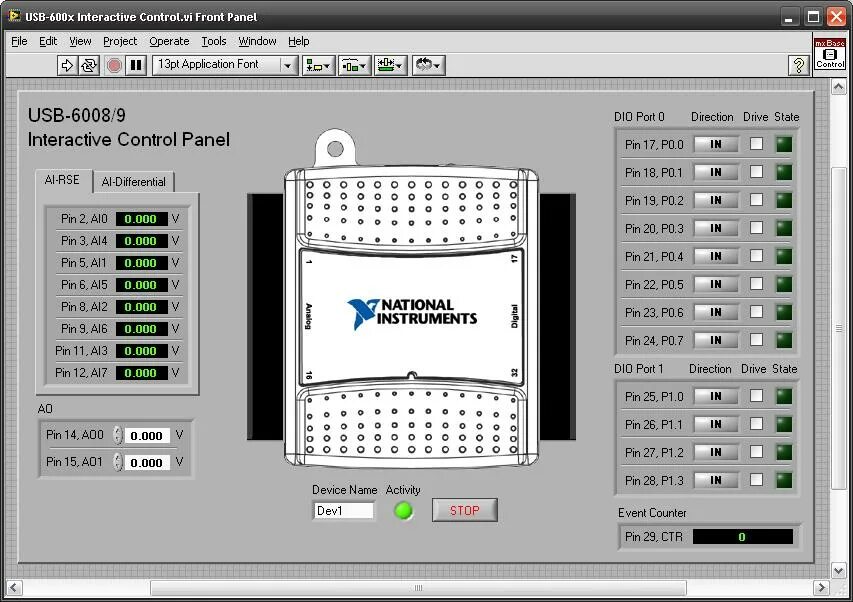This screenshot has height=602, width=853.
Task: Click the mxBase Control VI icon
Action: [830, 53]
